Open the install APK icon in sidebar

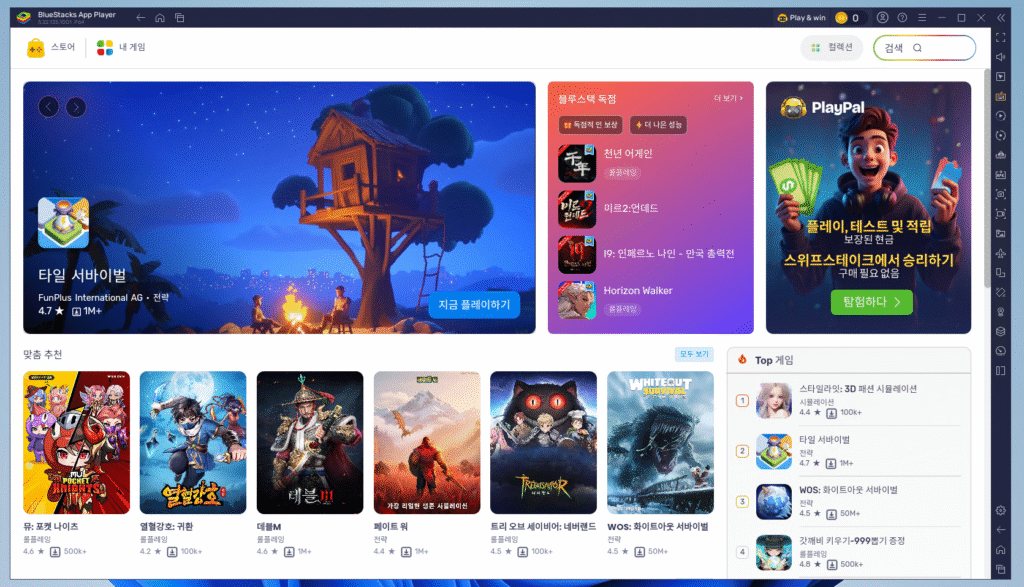(1001, 175)
